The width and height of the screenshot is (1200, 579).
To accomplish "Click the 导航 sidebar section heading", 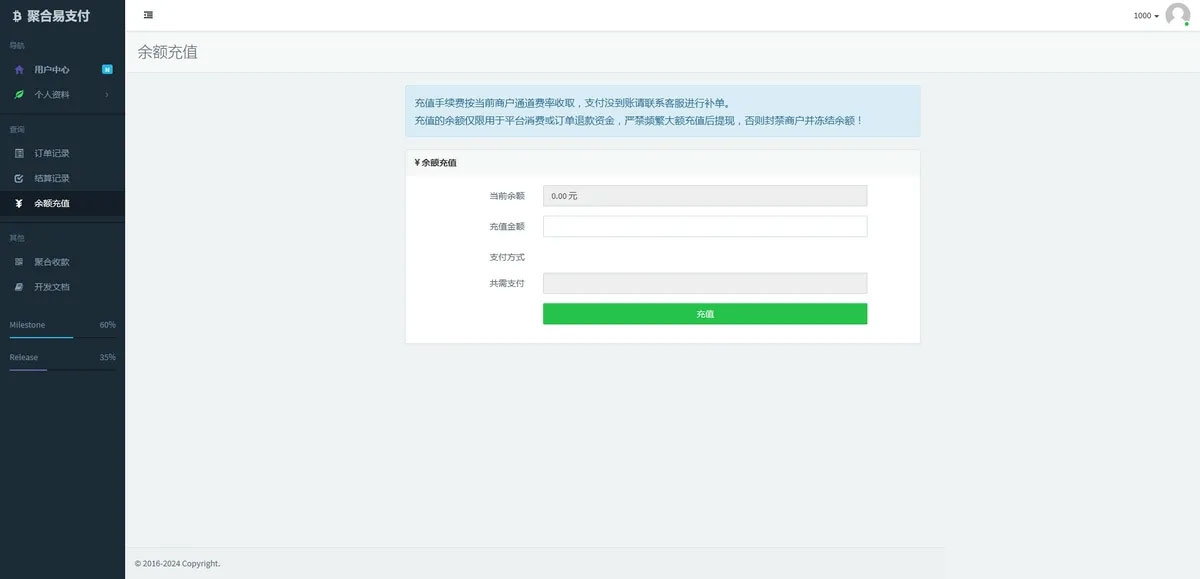I will tap(17, 45).
